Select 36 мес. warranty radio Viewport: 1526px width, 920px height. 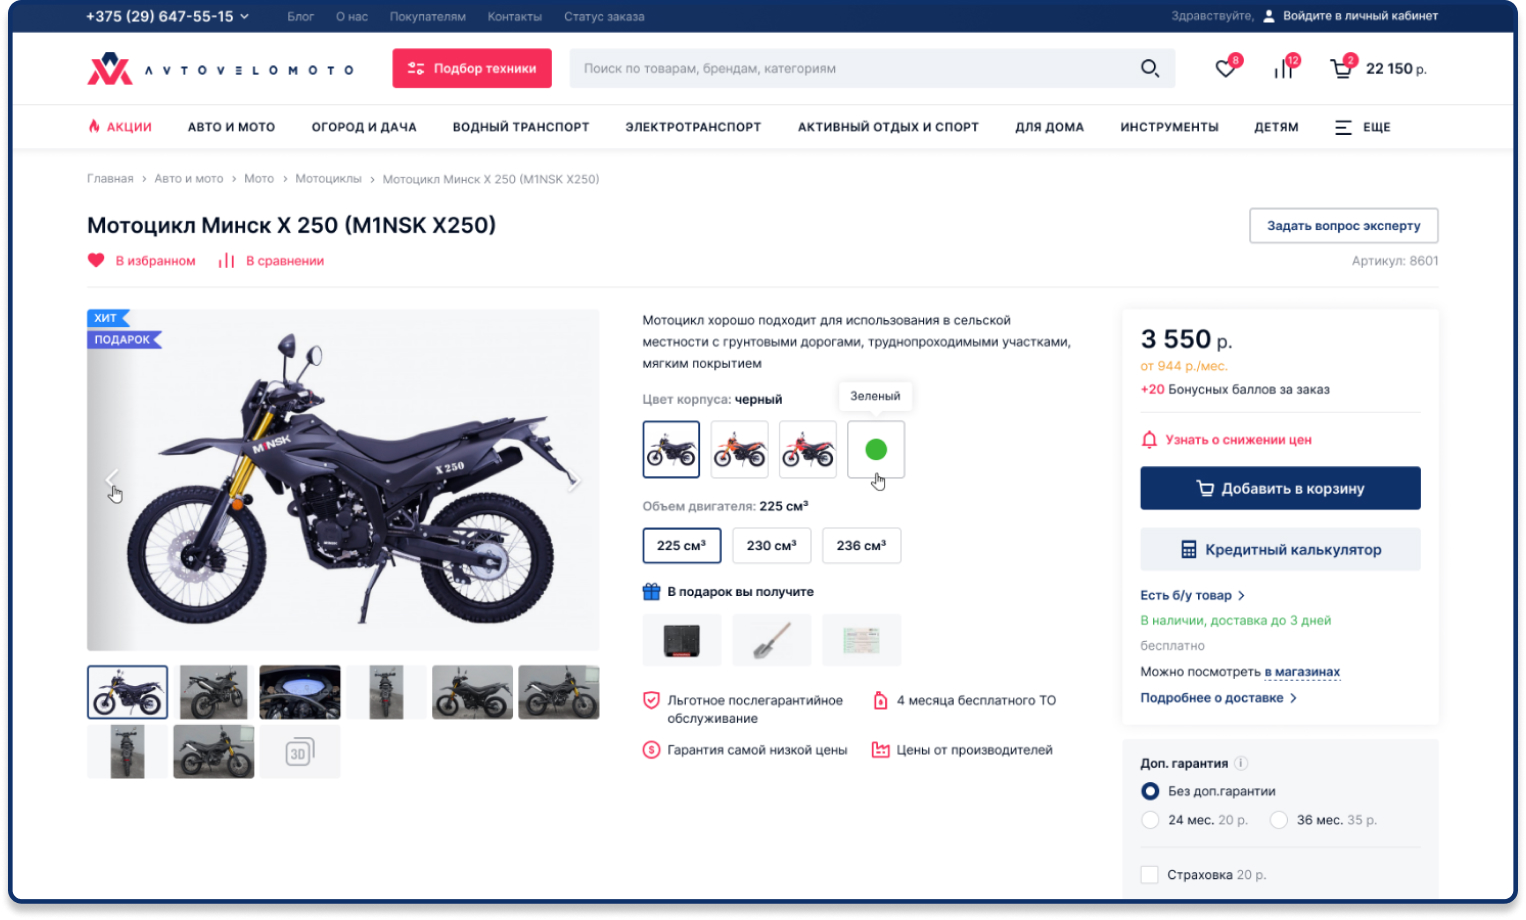1278,820
